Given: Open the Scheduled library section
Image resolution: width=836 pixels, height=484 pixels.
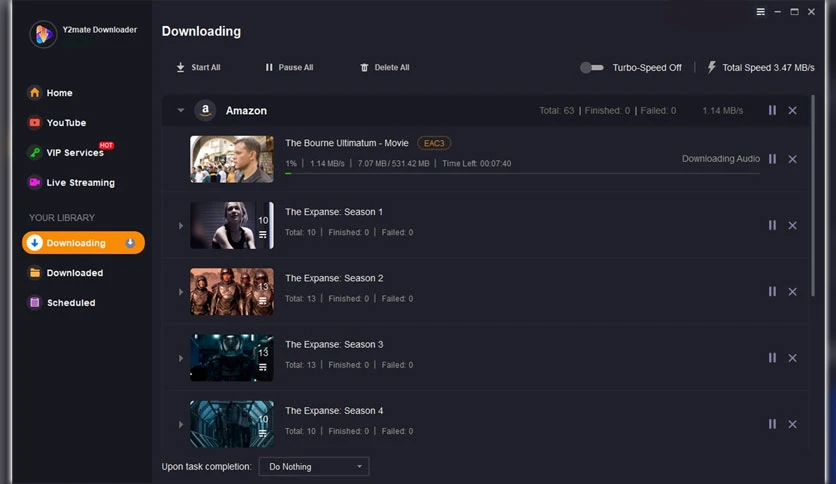Looking at the screenshot, I should [x=62, y=302].
